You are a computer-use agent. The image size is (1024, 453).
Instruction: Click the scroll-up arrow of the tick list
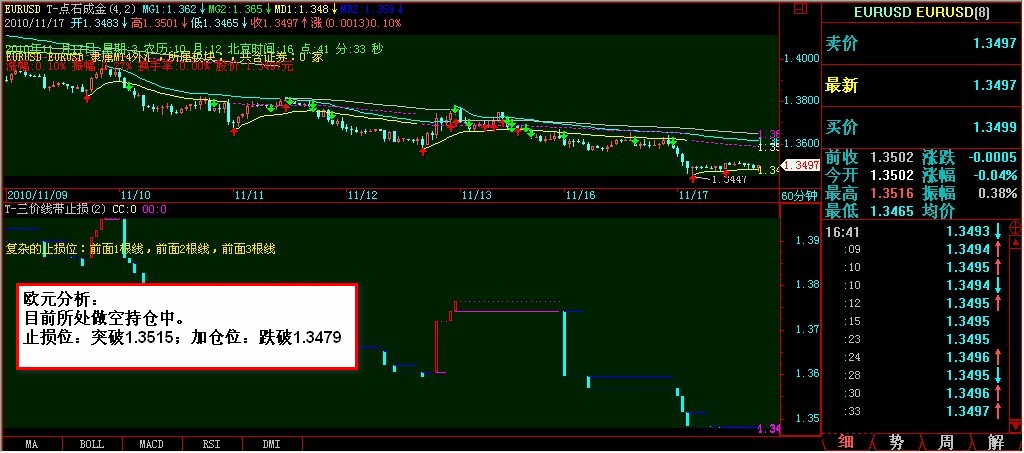(1016, 242)
